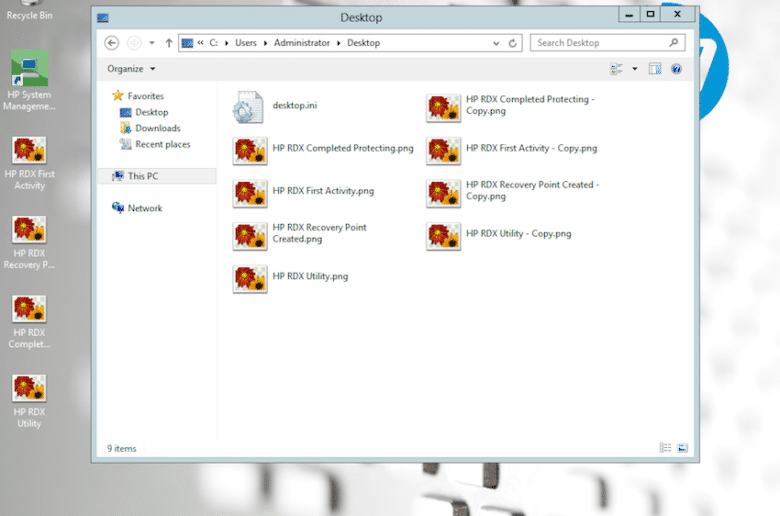Expand the address bar history dropdown
This screenshot has height=516, width=780.
pyautogui.click(x=496, y=43)
